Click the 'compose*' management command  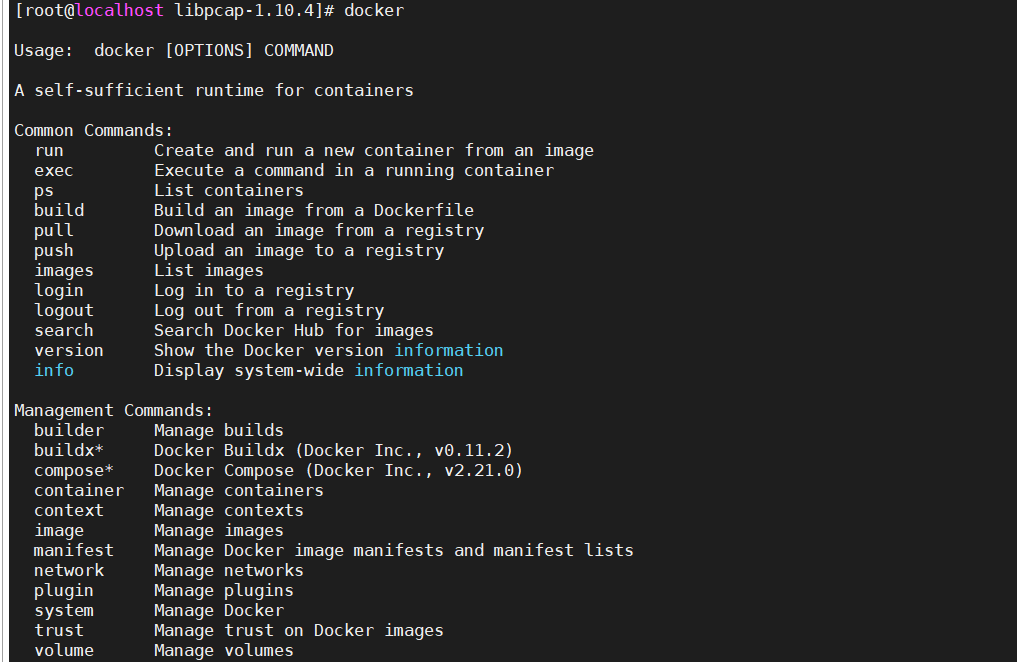coord(74,470)
